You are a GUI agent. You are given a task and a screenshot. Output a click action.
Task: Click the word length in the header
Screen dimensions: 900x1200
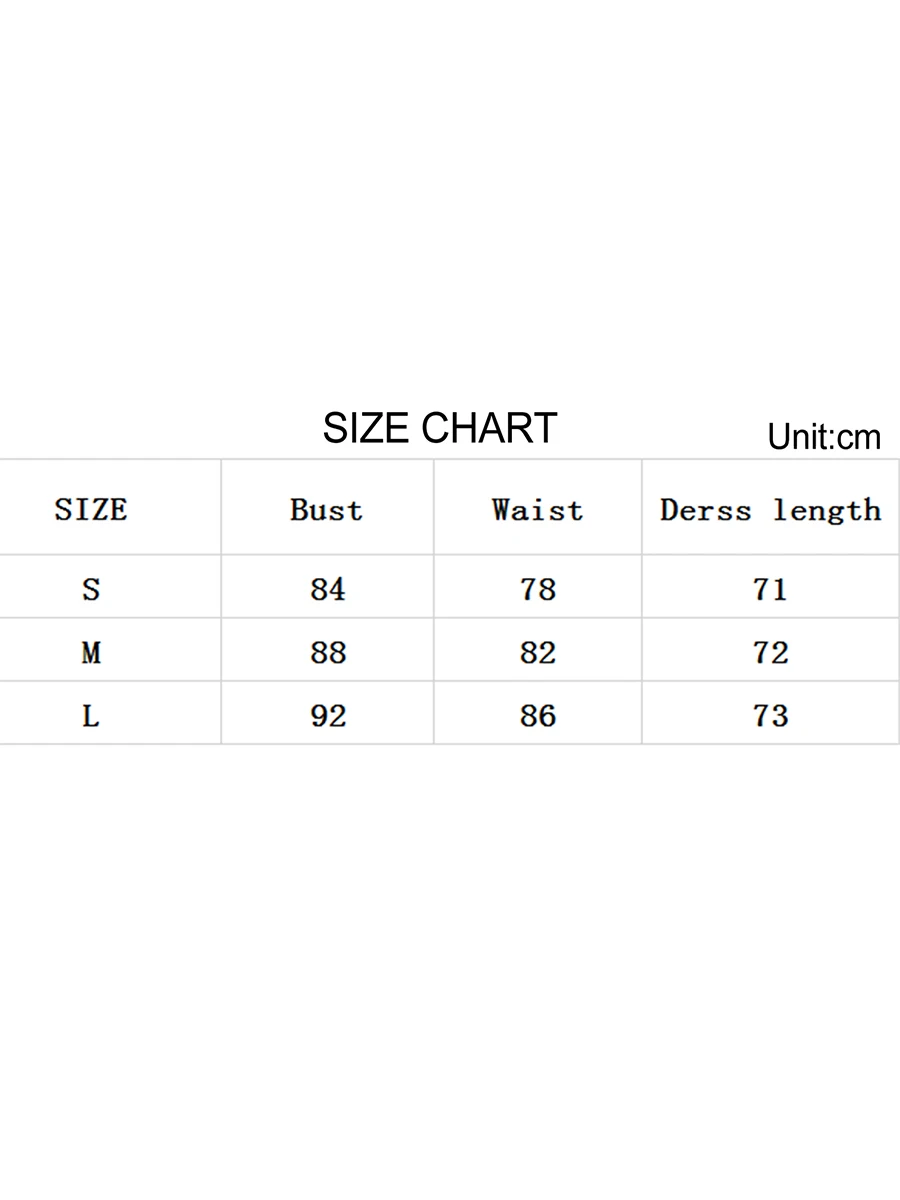826,510
